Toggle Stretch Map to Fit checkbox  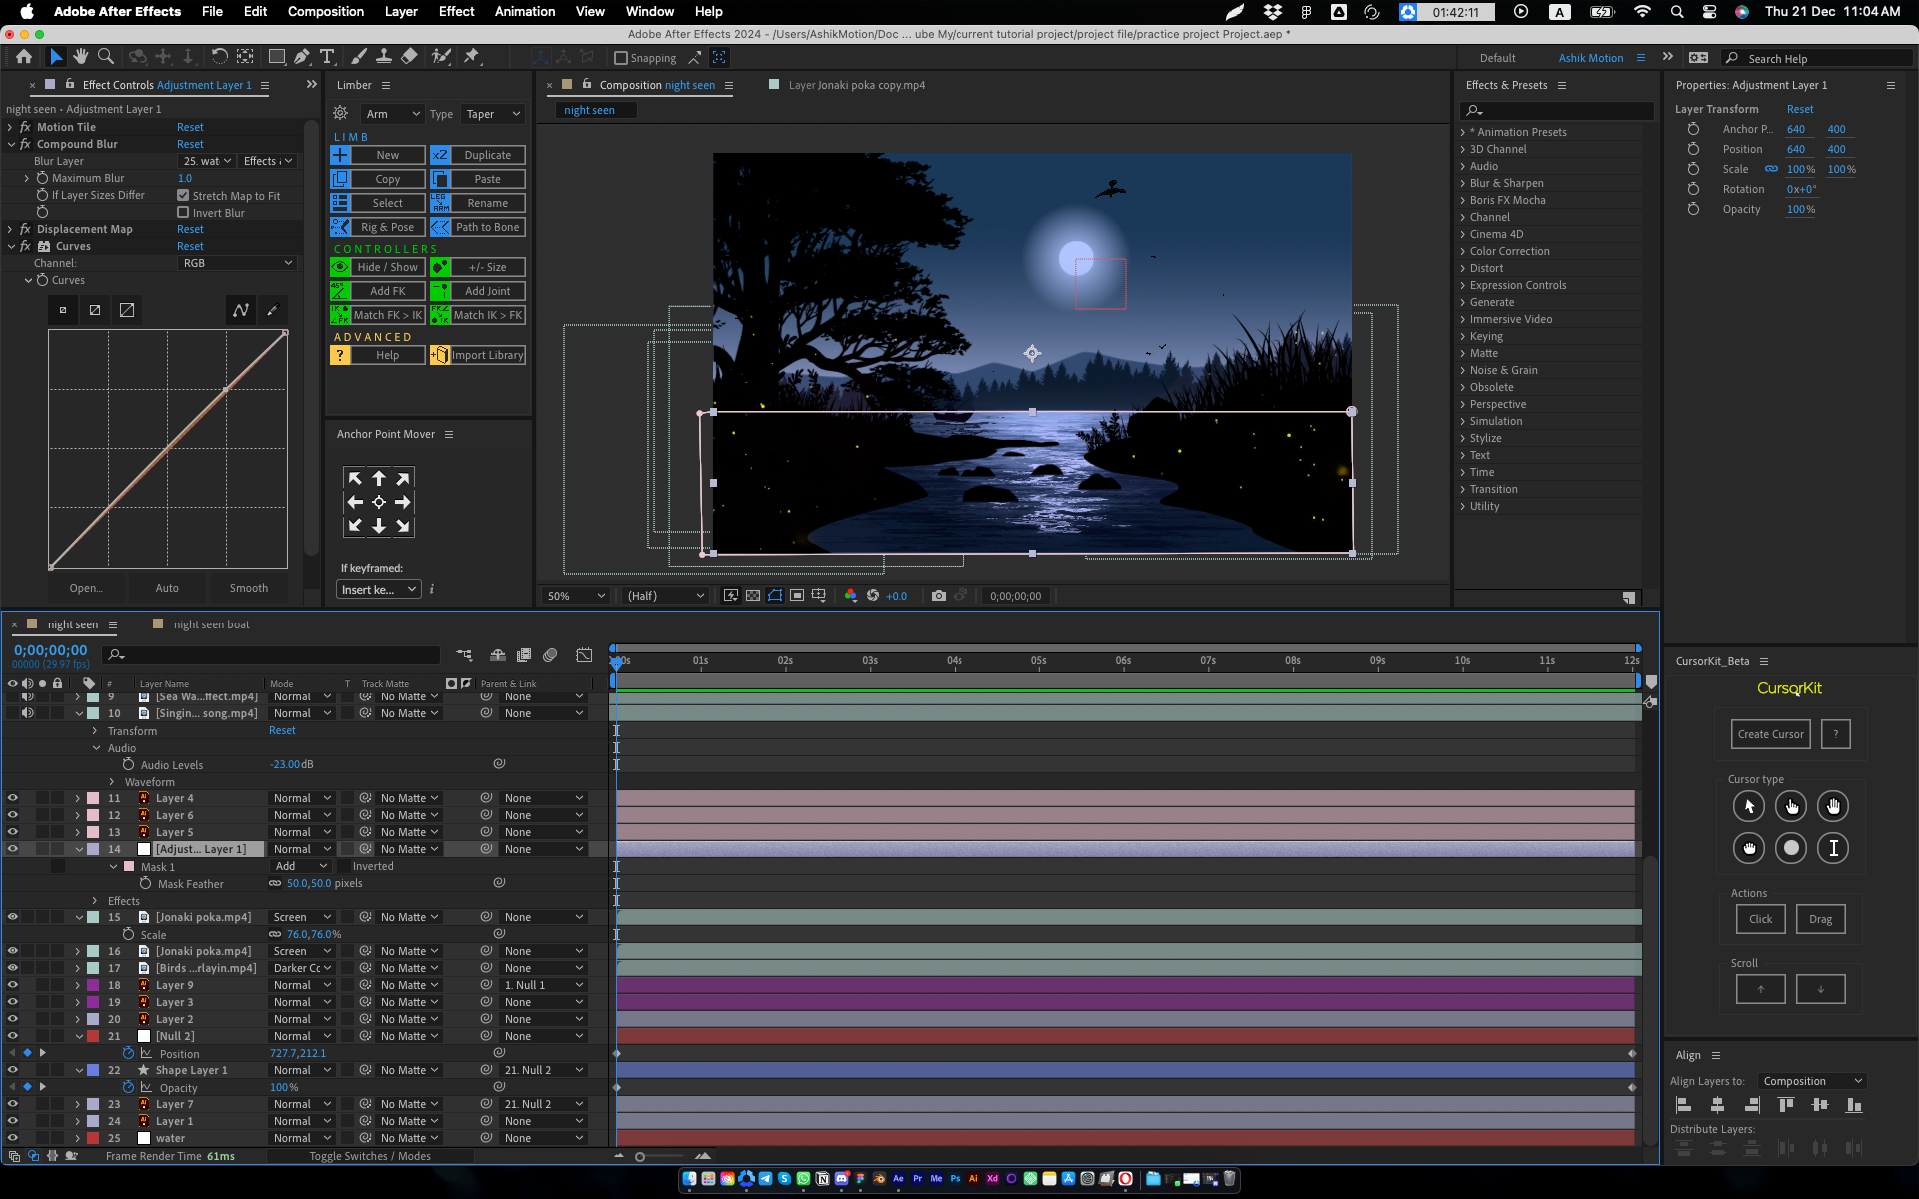(183, 195)
